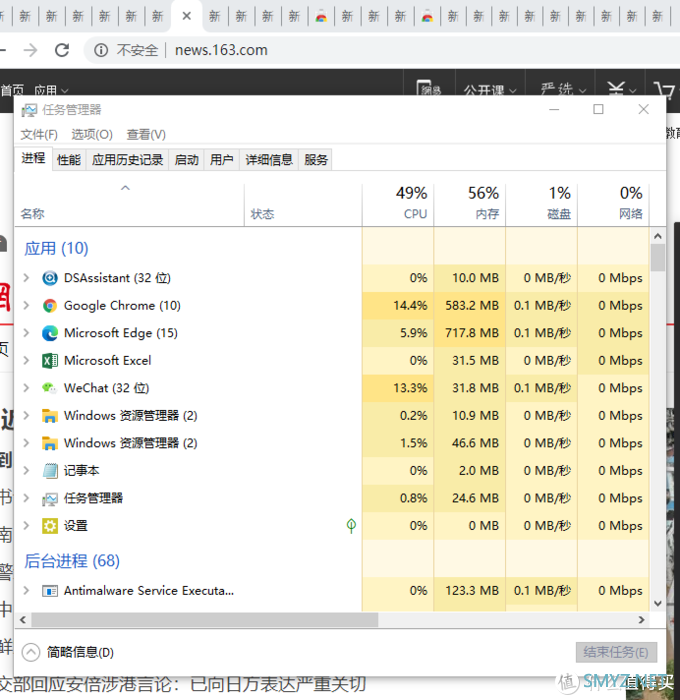Expand the Microsoft Edge (15) process group
Screen dimensions: 680x700
click(26, 333)
